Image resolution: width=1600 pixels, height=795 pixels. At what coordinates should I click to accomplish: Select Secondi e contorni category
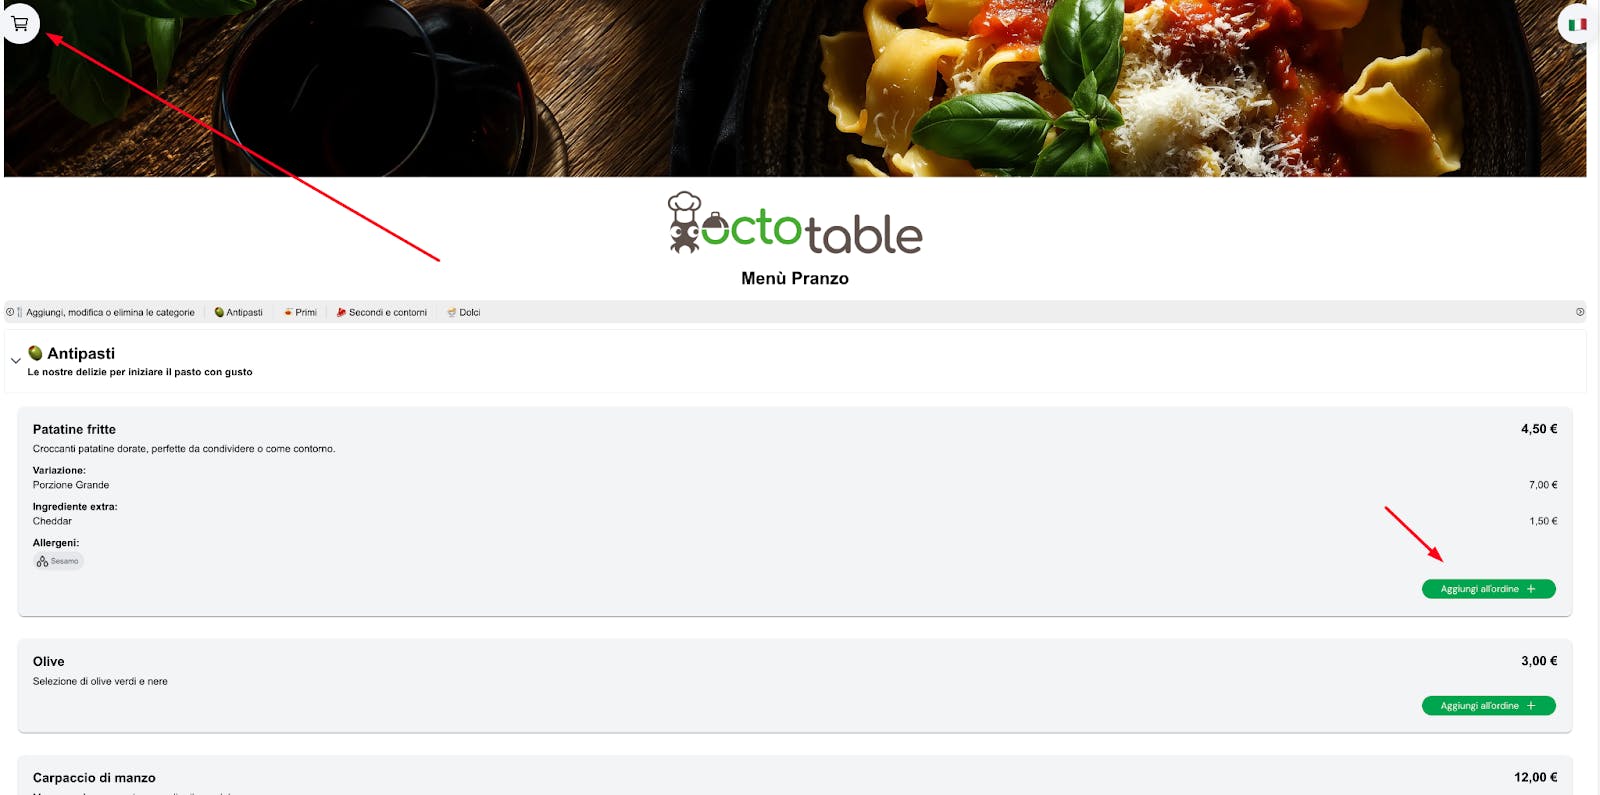tap(382, 312)
